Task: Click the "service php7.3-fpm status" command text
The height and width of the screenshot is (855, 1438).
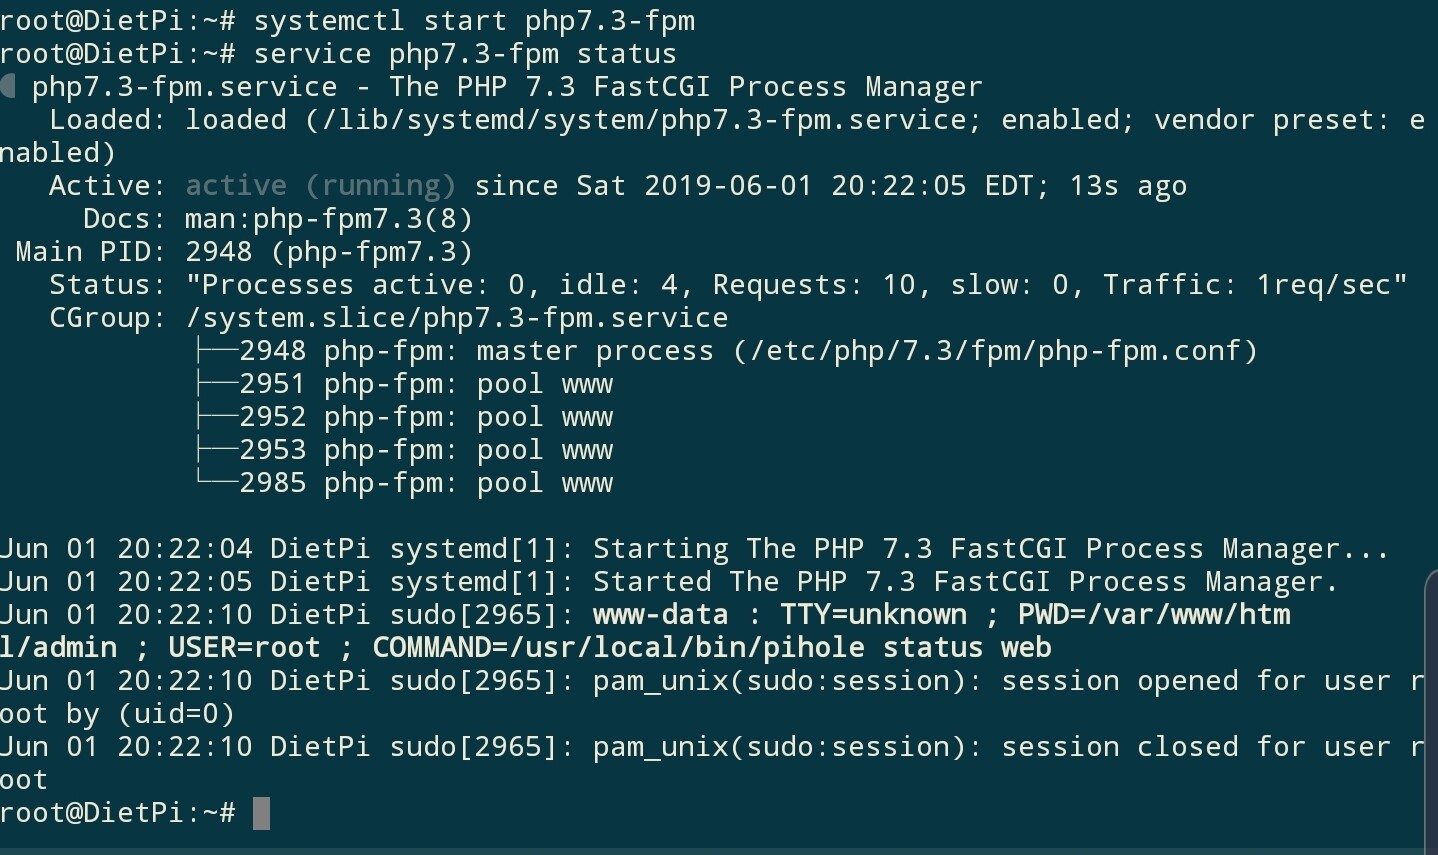Action: (x=465, y=54)
